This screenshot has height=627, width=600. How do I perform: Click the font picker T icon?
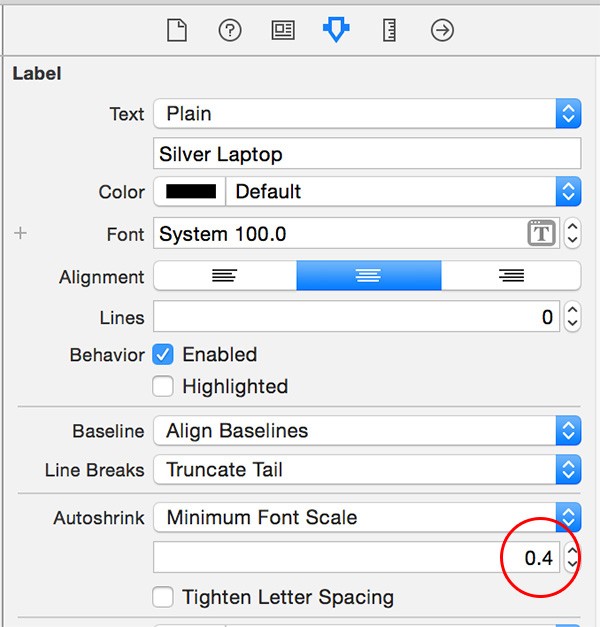pyautogui.click(x=542, y=233)
